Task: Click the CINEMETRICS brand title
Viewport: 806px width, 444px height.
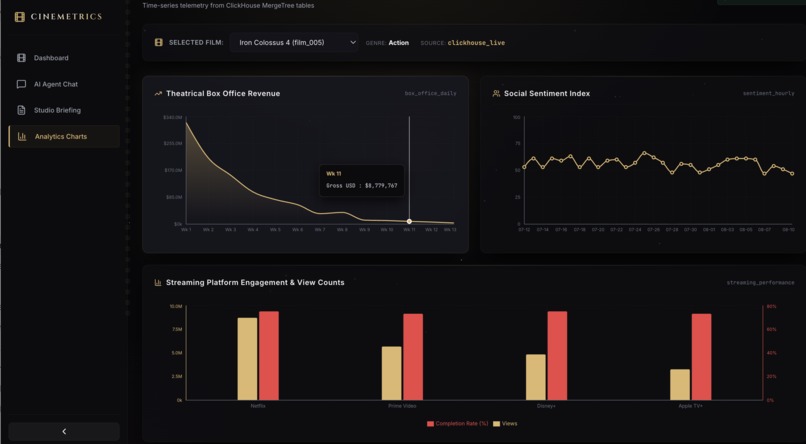Action: (66, 16)
